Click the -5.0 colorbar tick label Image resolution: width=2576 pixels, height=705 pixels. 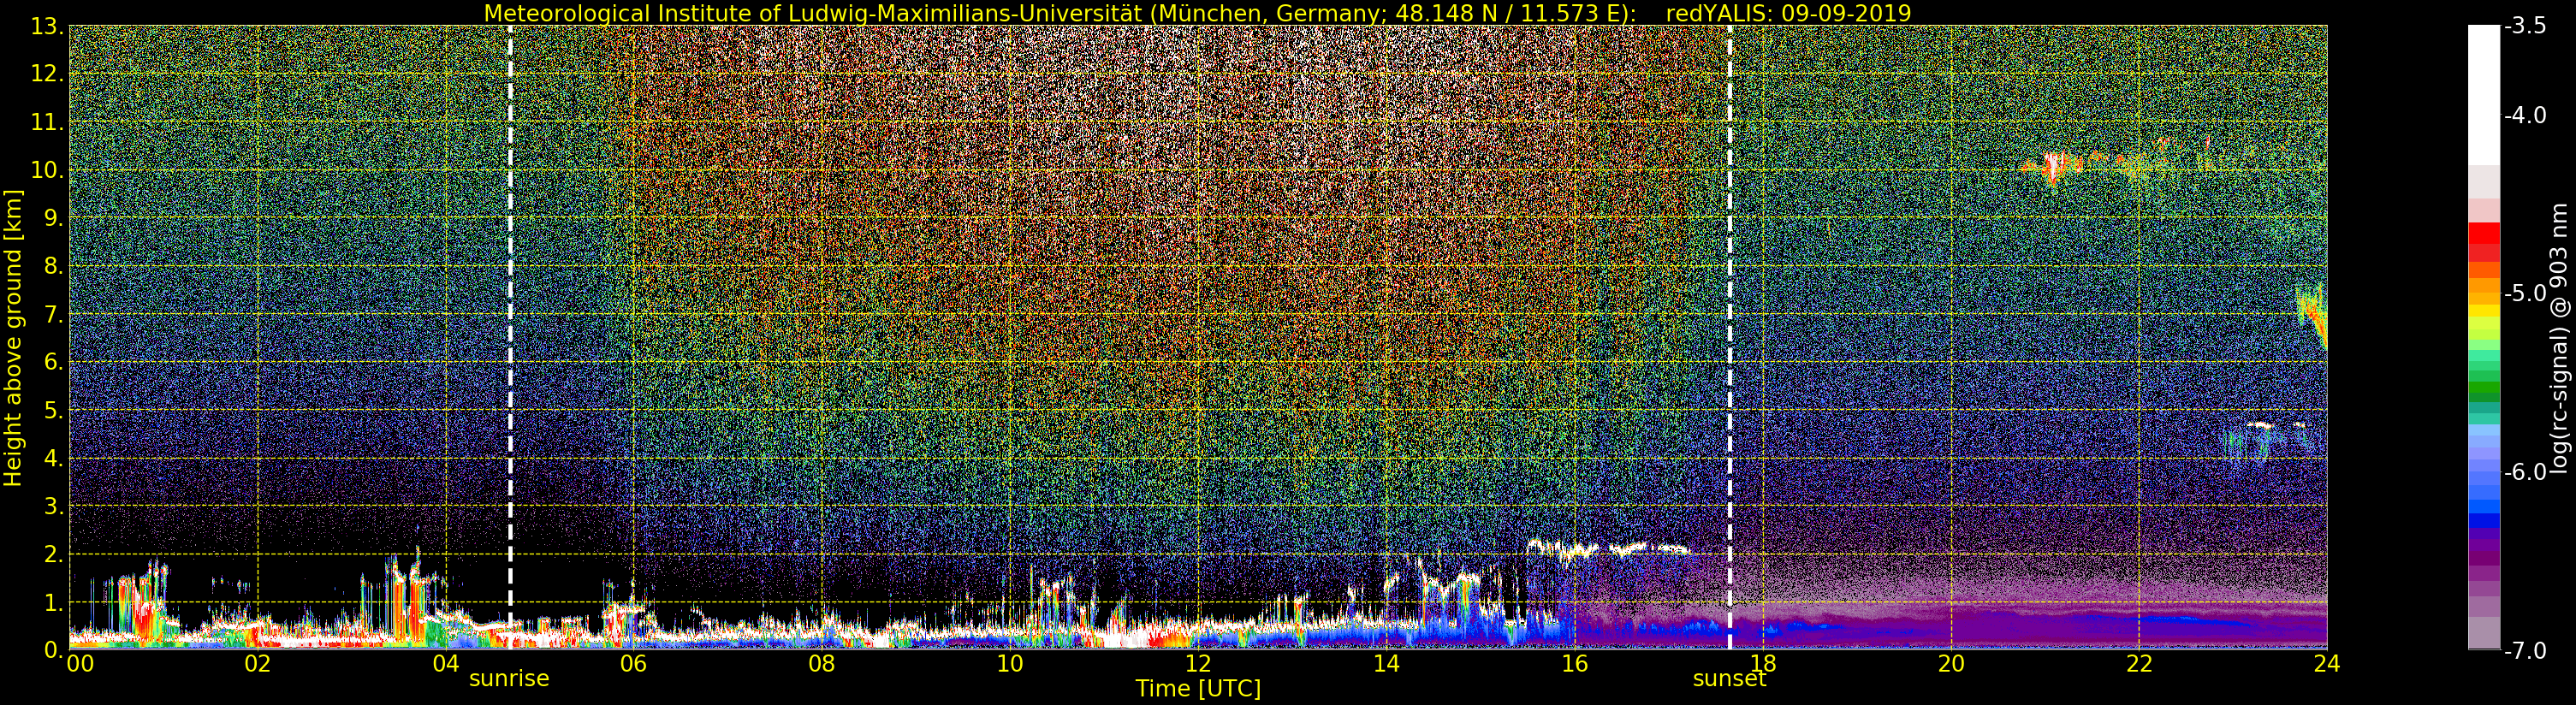[x=2525, y=293]
